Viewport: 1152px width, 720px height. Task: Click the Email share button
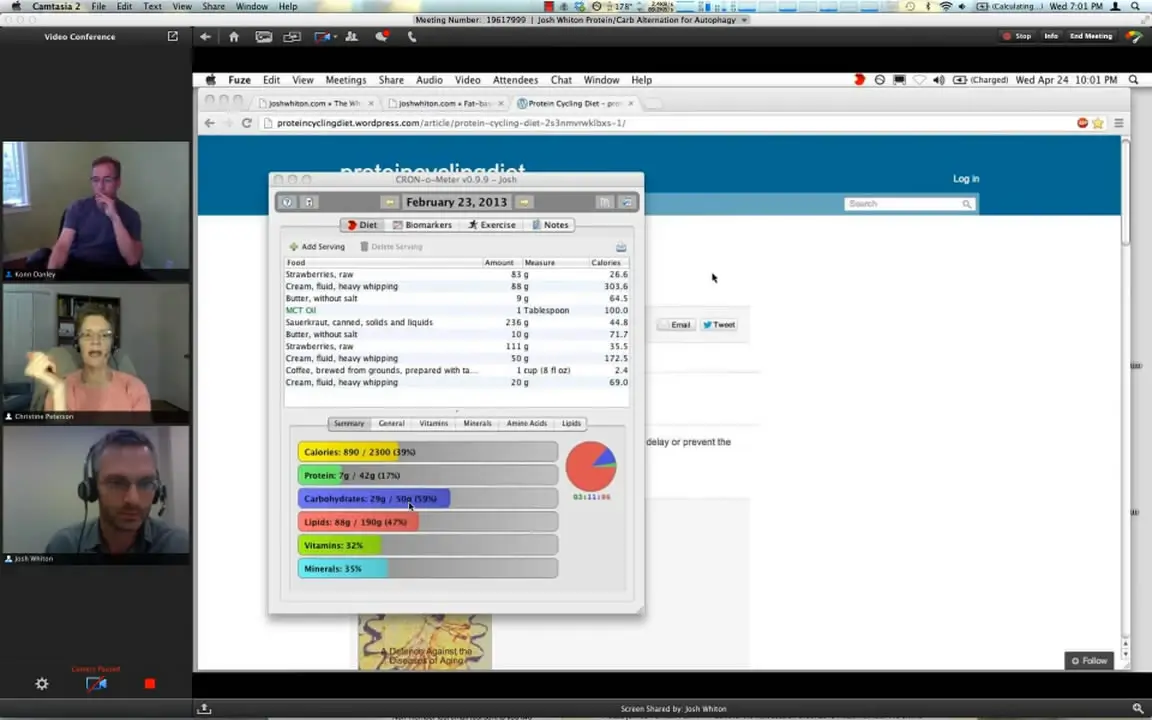(676, 325)
